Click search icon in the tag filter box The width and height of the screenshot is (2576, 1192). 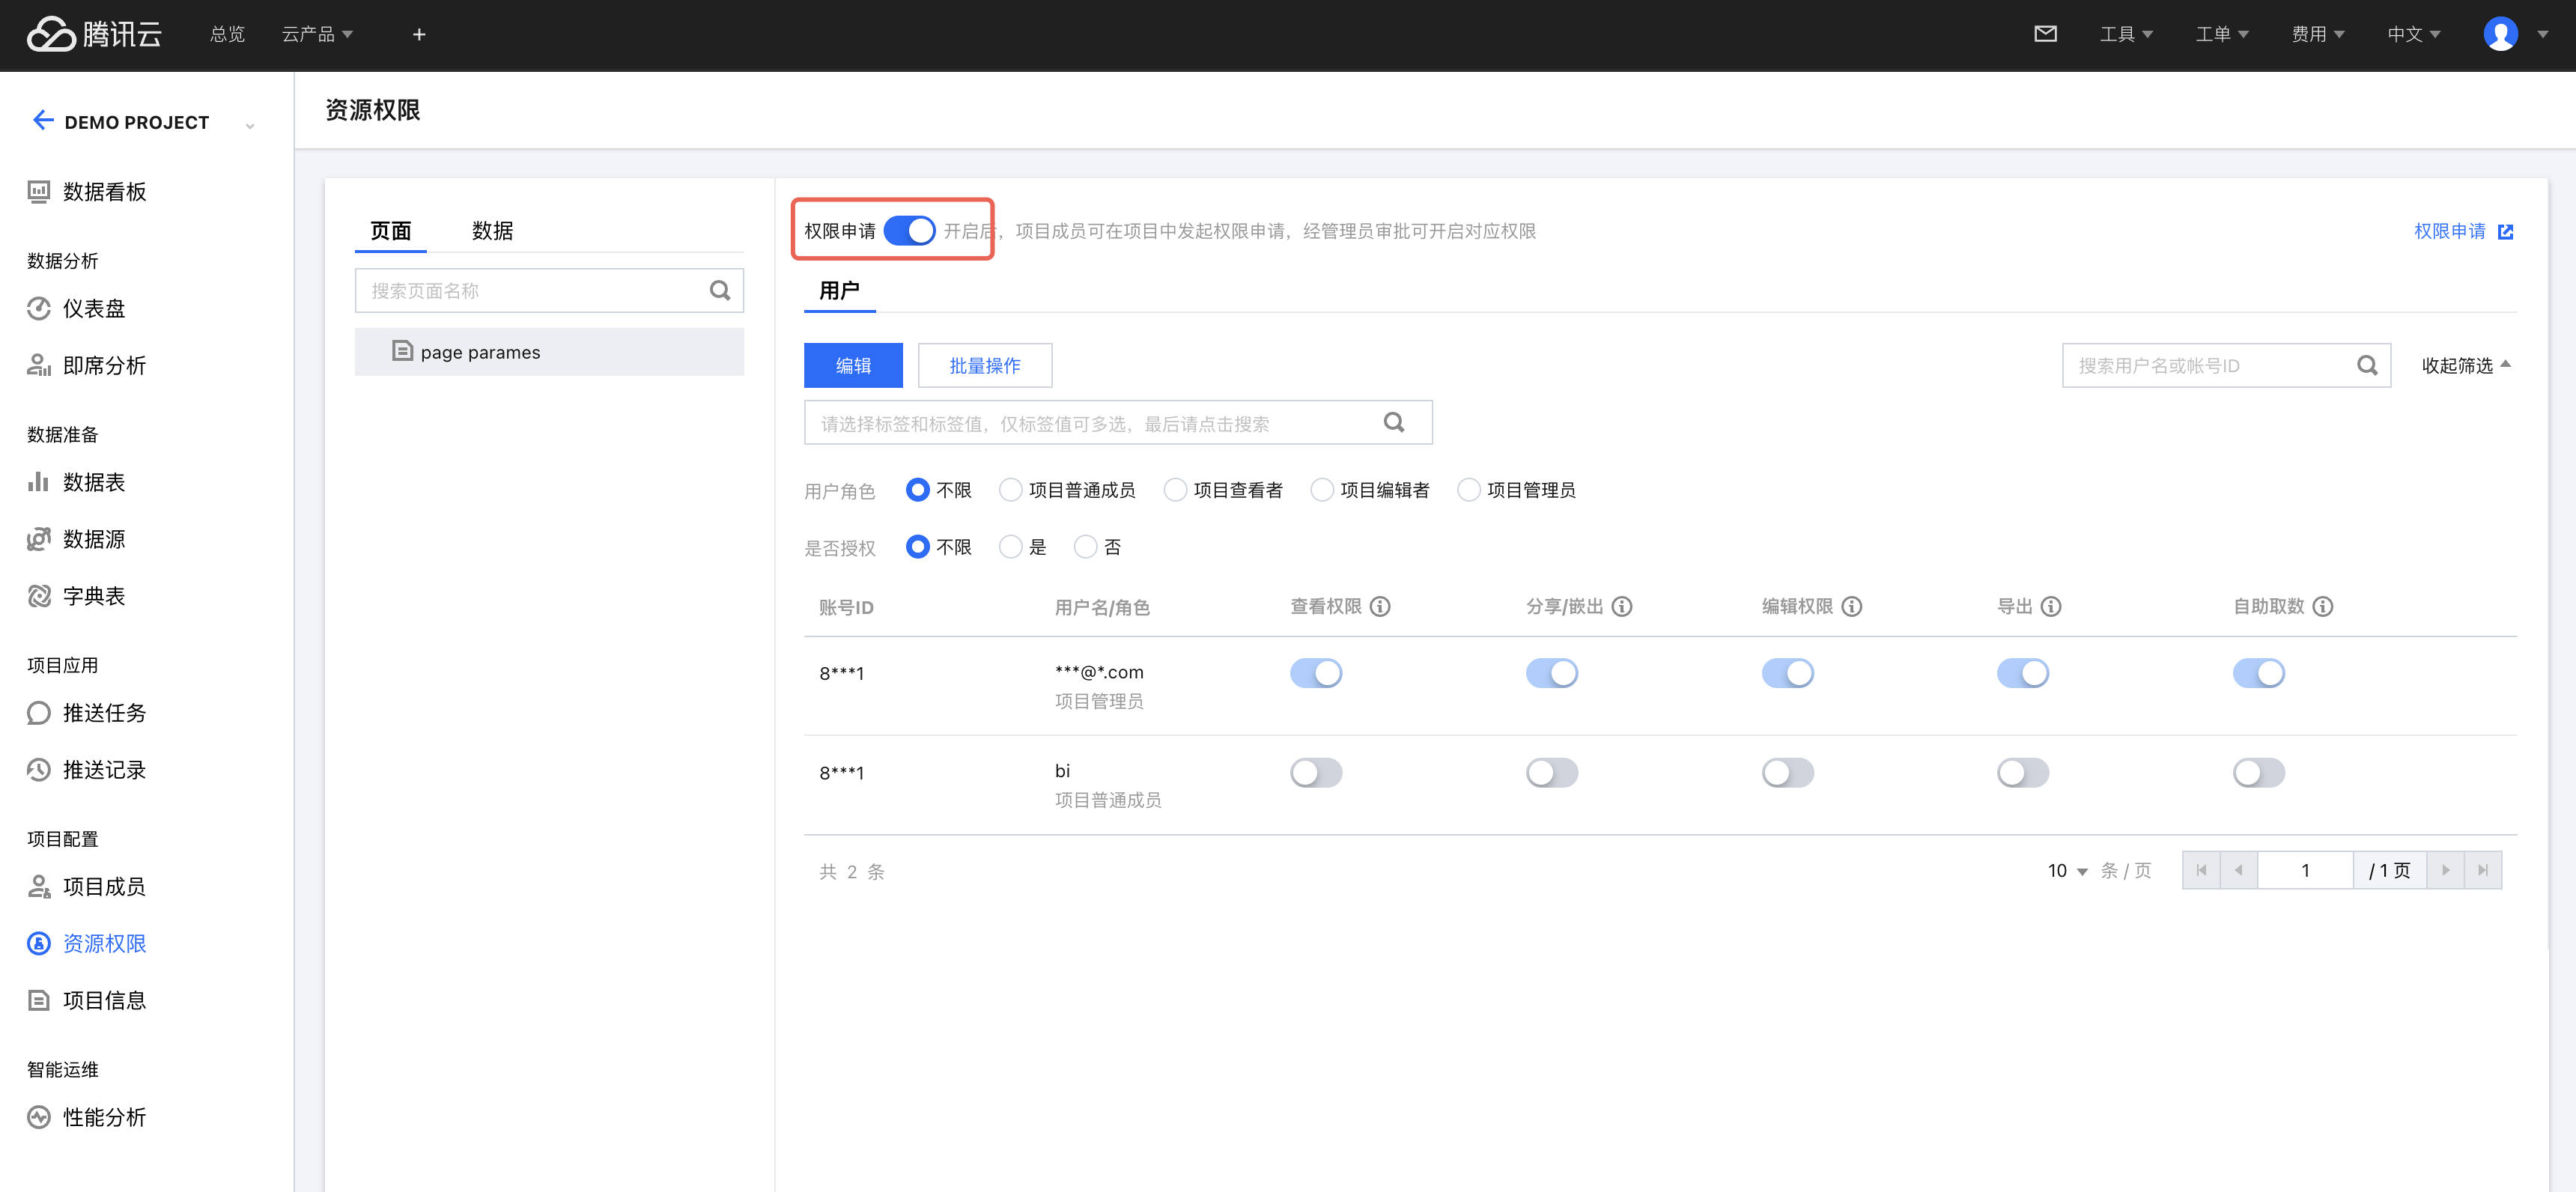tap(1393, 422)
